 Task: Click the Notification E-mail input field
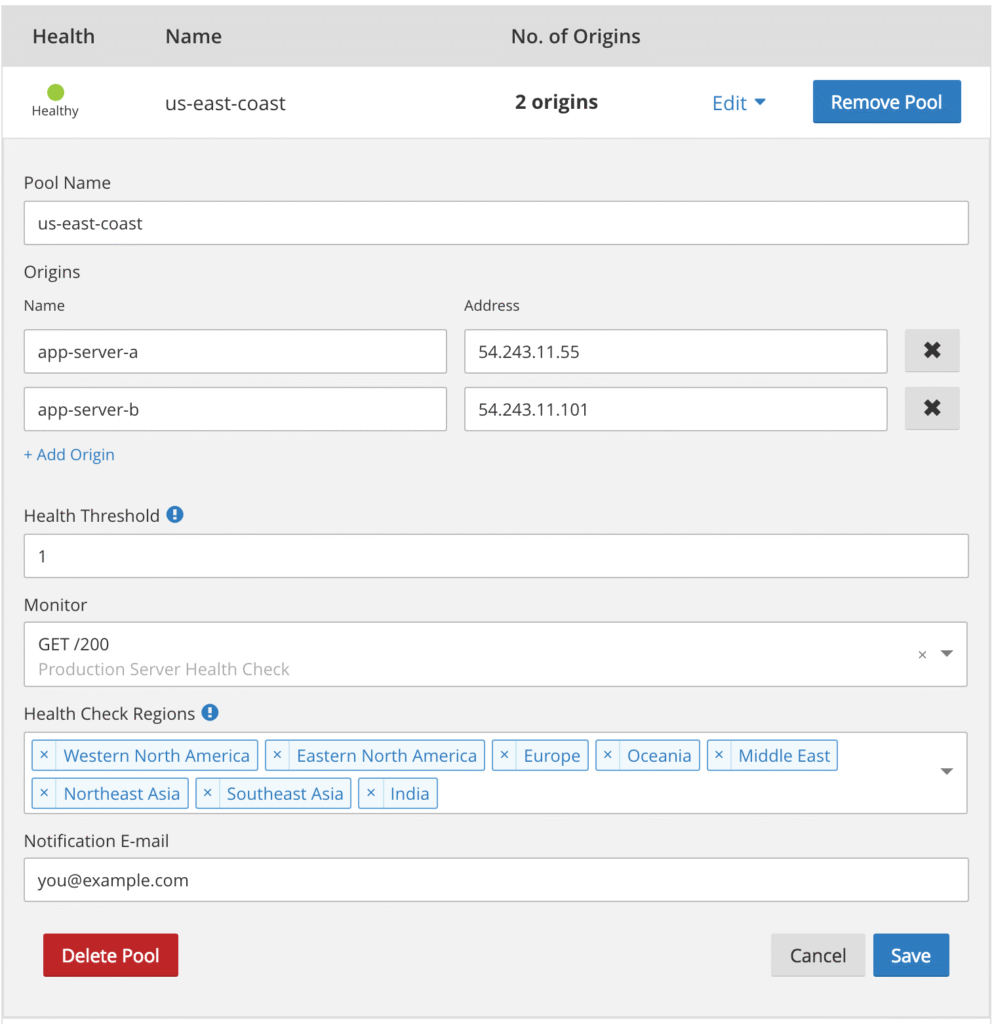tap(496, 880)
